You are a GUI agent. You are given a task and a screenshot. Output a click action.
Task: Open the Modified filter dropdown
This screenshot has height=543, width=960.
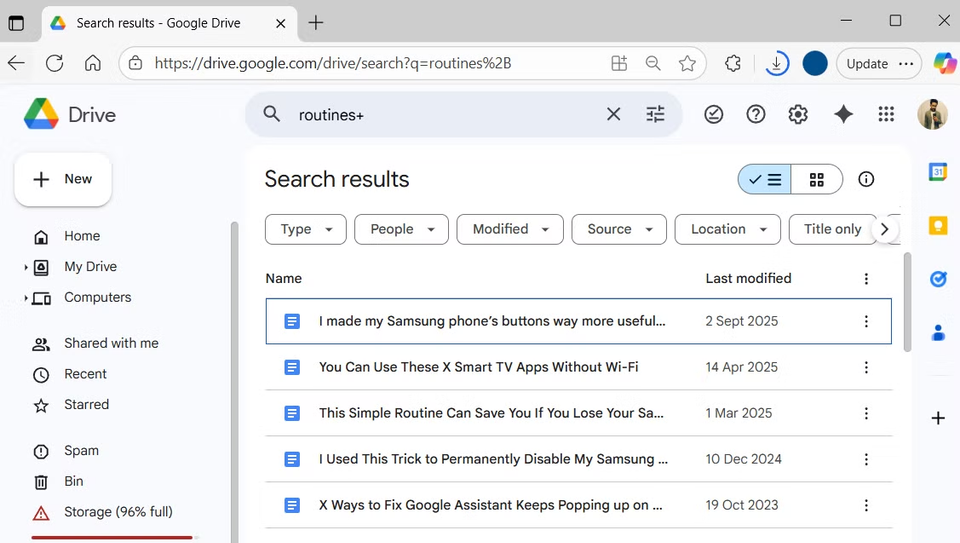[510, 229]
